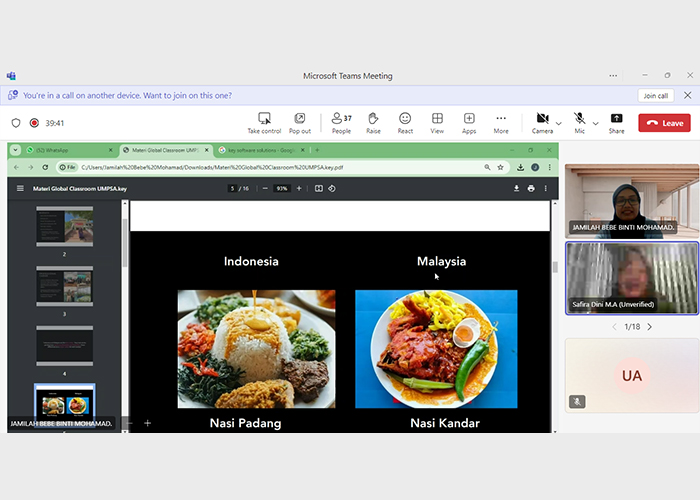Open the PDF viewer more options menu

tap(546, 188)
